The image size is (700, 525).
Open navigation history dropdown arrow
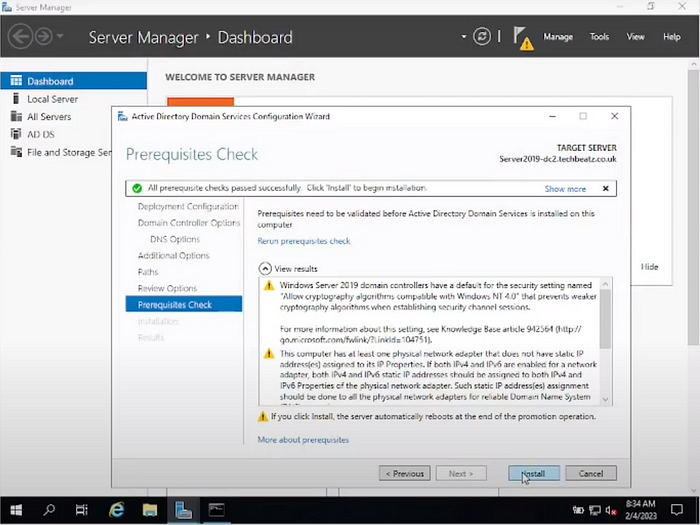[x=60, y=36]
